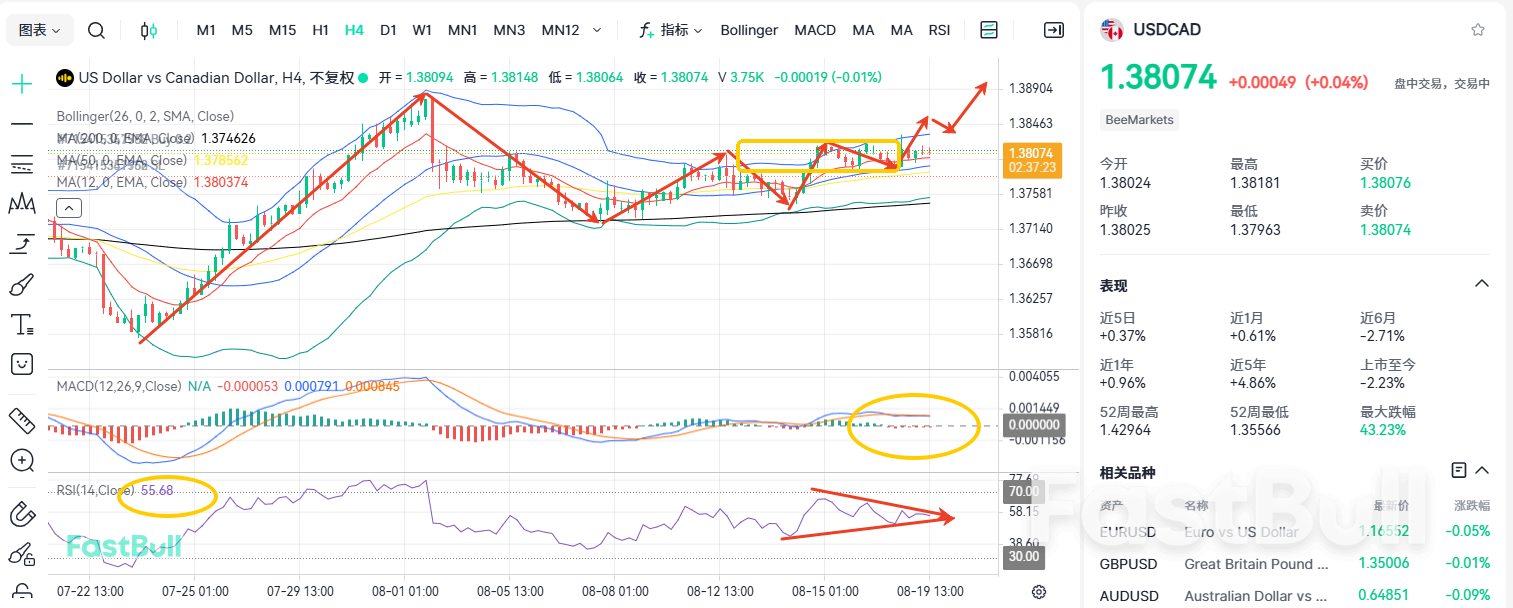Select the ruler measurement tool
Image resolution: width=1513 pixels, height=608 pixels.
click(x=21, y=420)
